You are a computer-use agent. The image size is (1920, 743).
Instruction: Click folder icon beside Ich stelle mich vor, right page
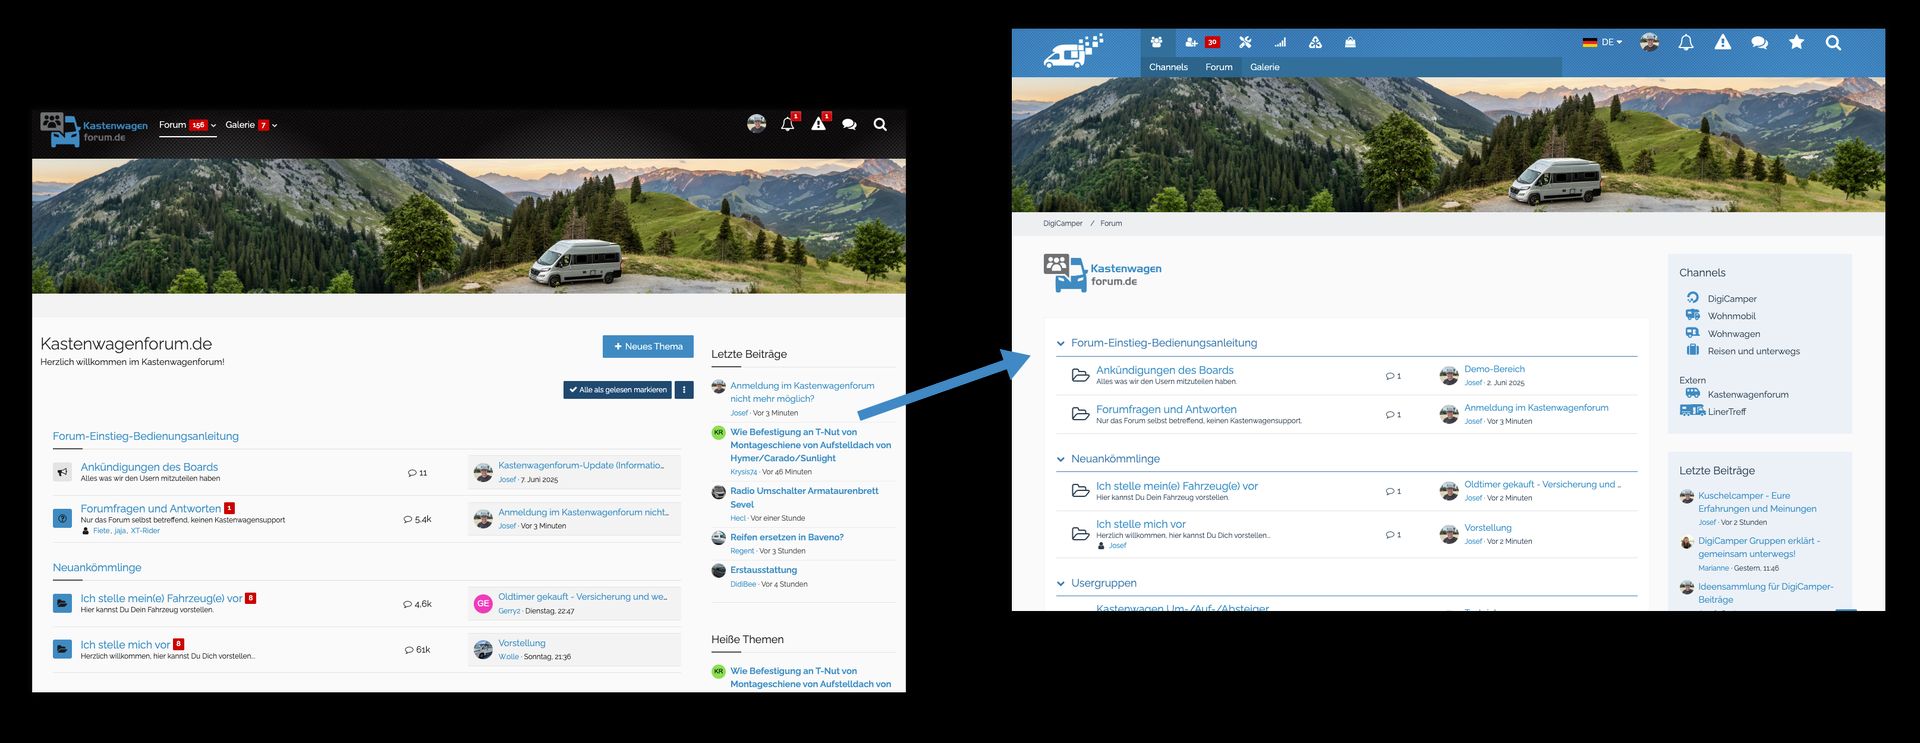(1080, 534)
